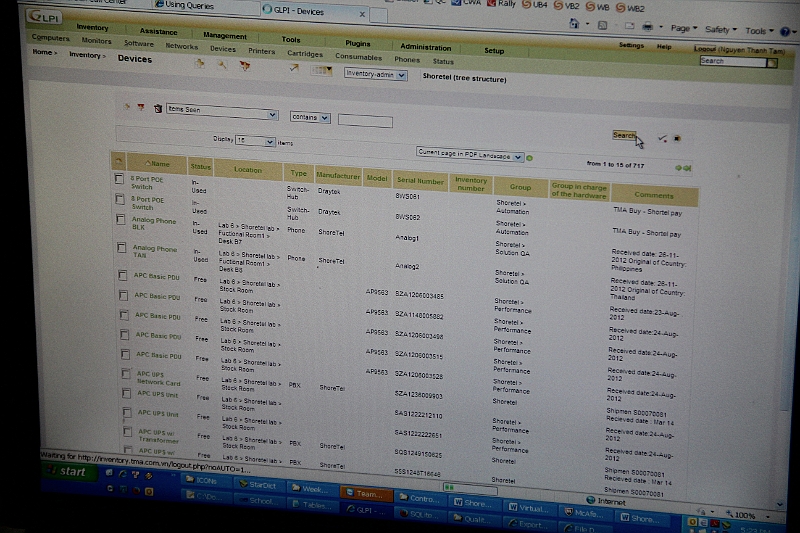Viewport: 800px width, 533px height.
Task: Click the green export button after PDF Landscape
Action: (530, 158)
